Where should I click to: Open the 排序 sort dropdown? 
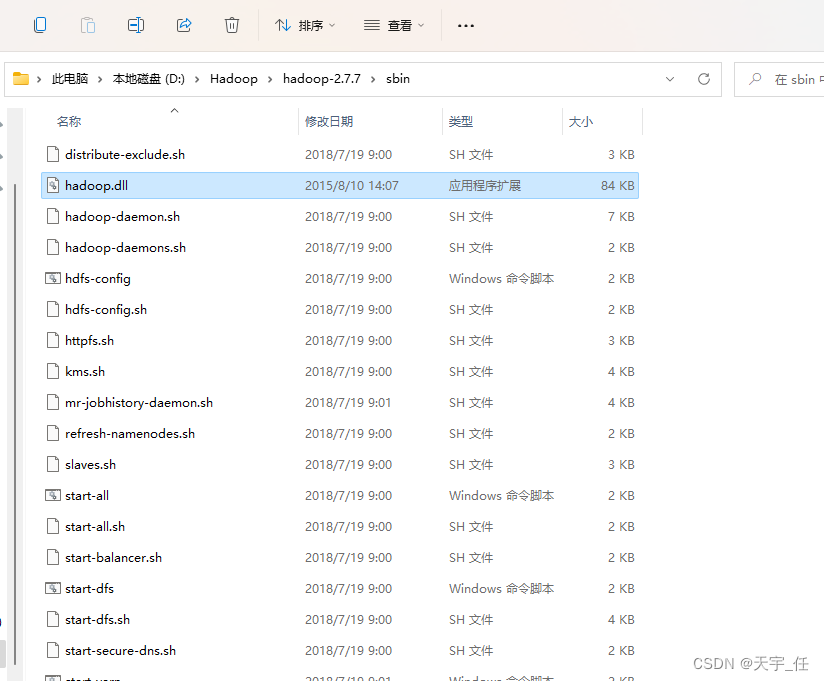point(305,25)
